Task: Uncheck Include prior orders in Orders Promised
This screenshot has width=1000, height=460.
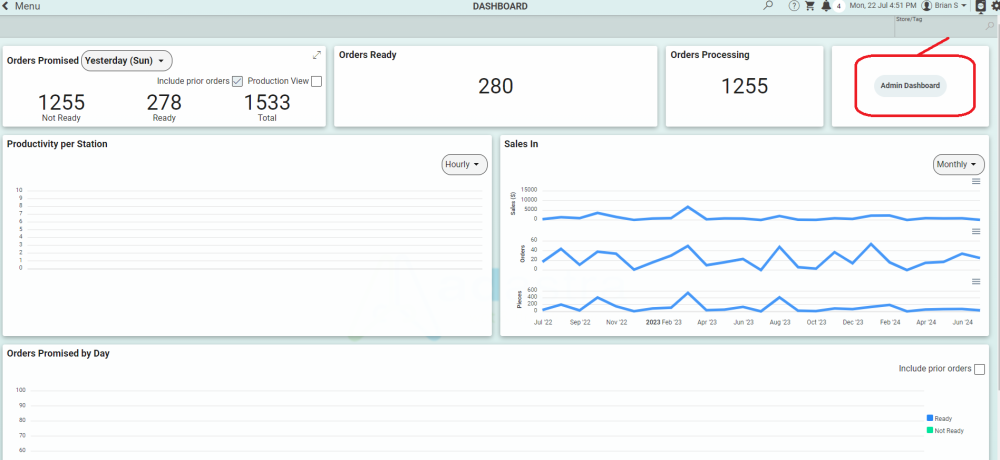Action: pos(238,81)
